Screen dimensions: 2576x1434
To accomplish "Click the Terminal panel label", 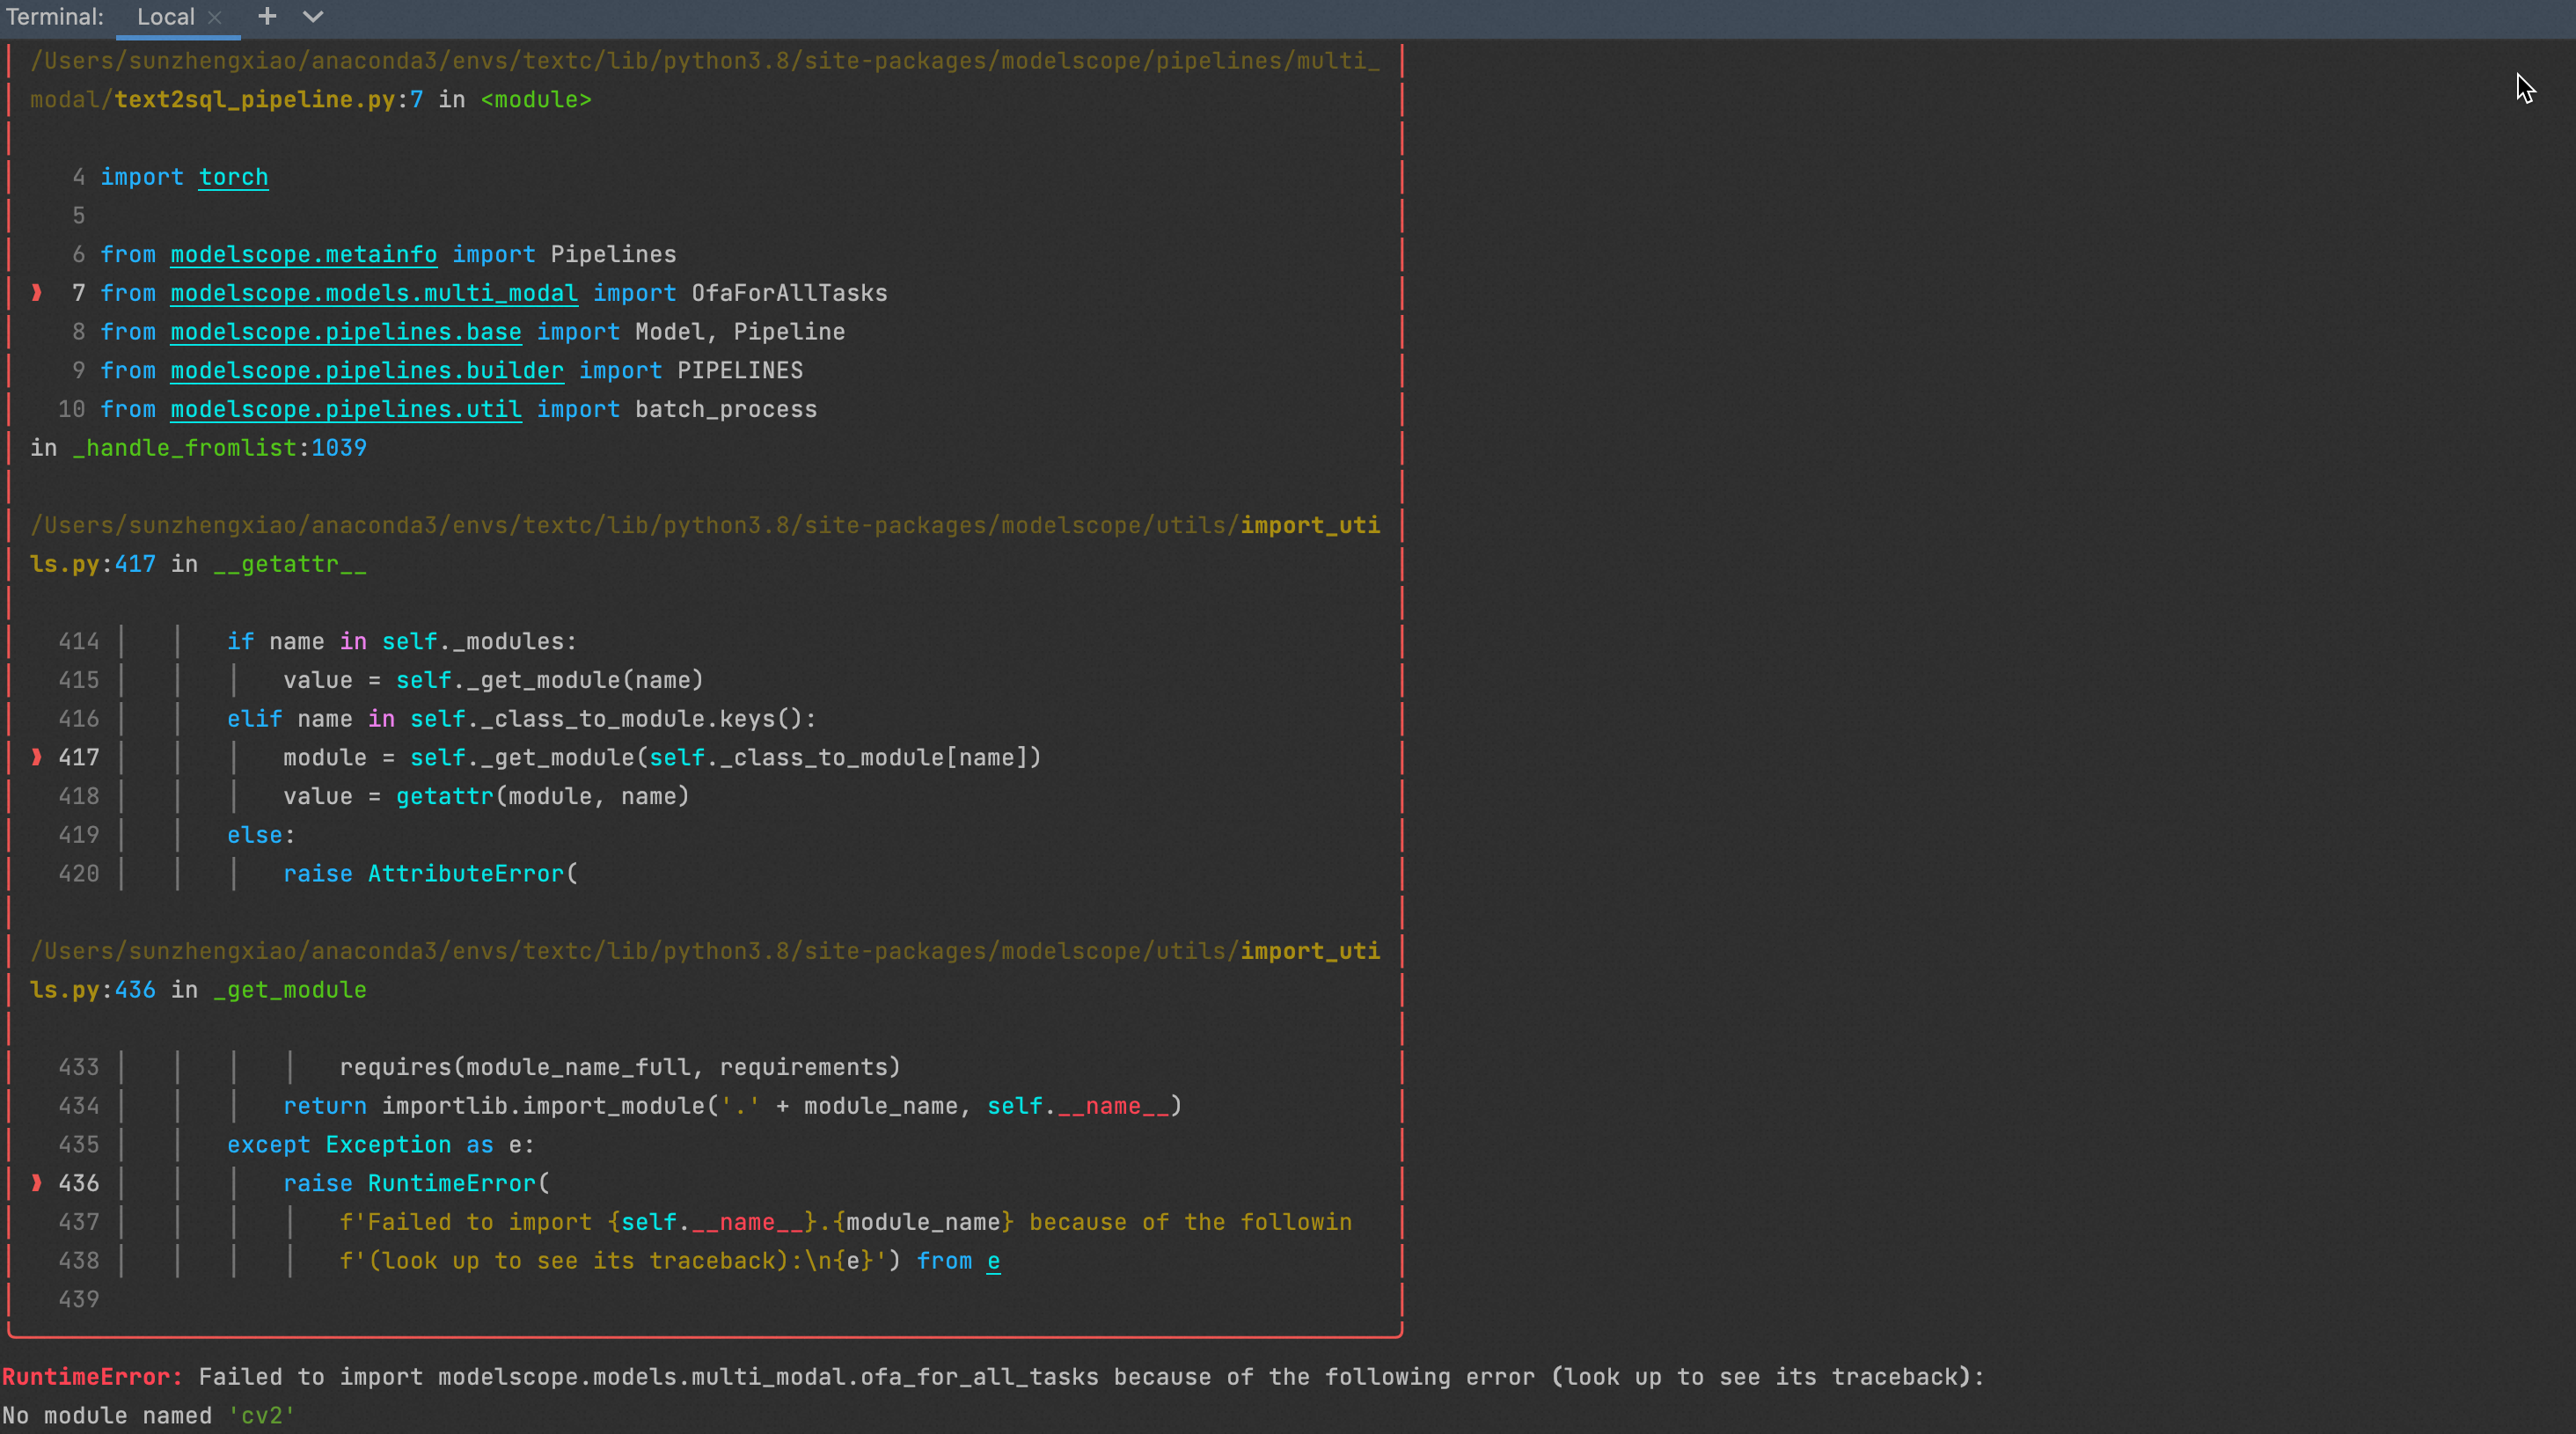I will tap(54, 17).
